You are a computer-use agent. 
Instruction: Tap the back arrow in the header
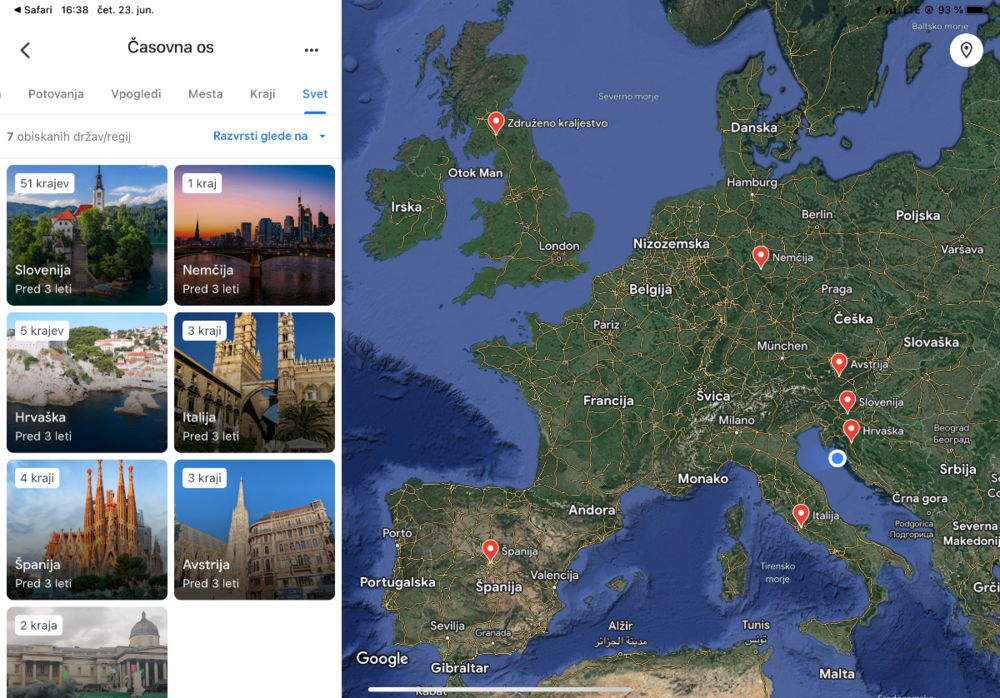click(25, 50)
